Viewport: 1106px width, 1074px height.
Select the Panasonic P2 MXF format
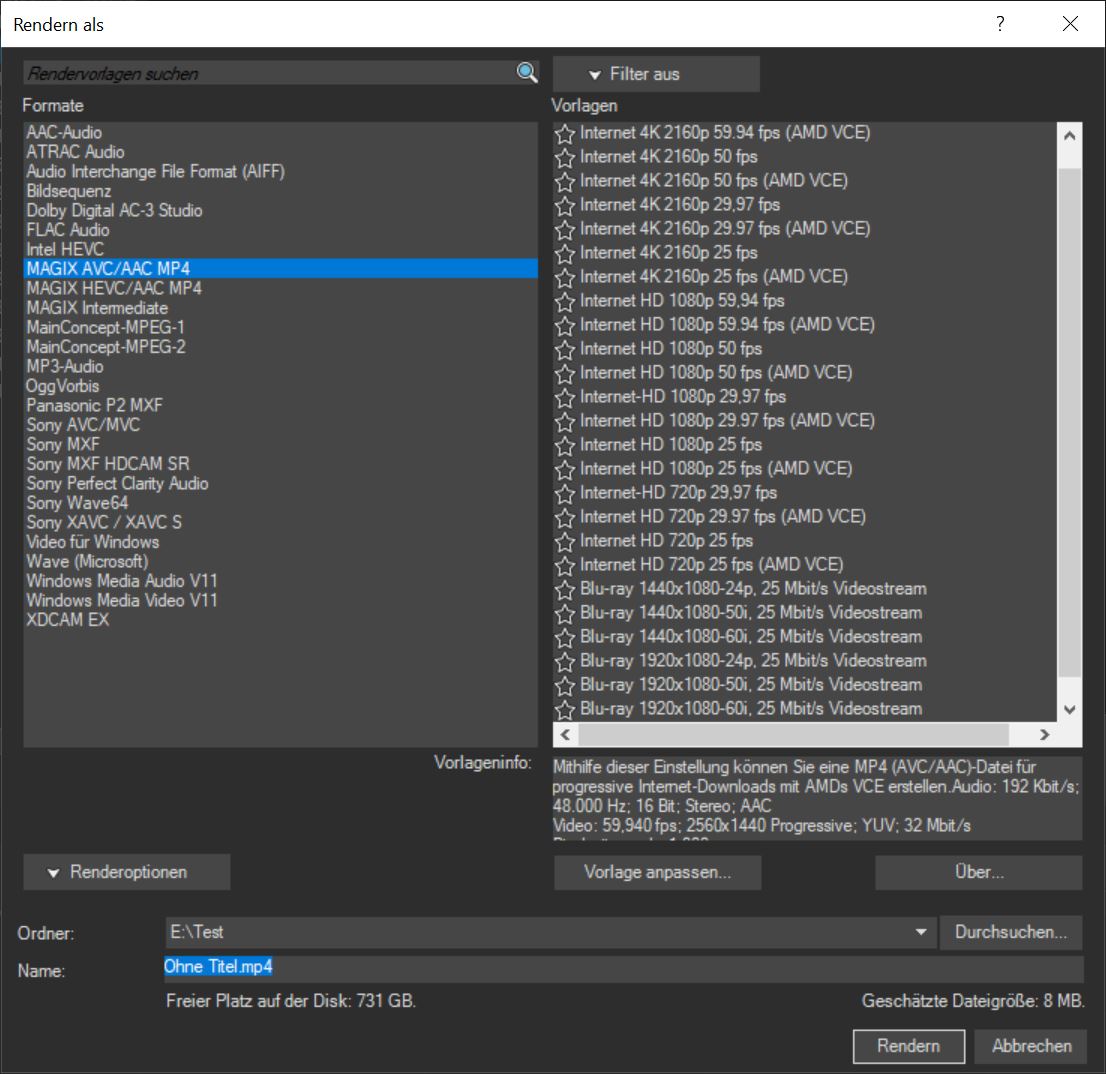[281, 405]
